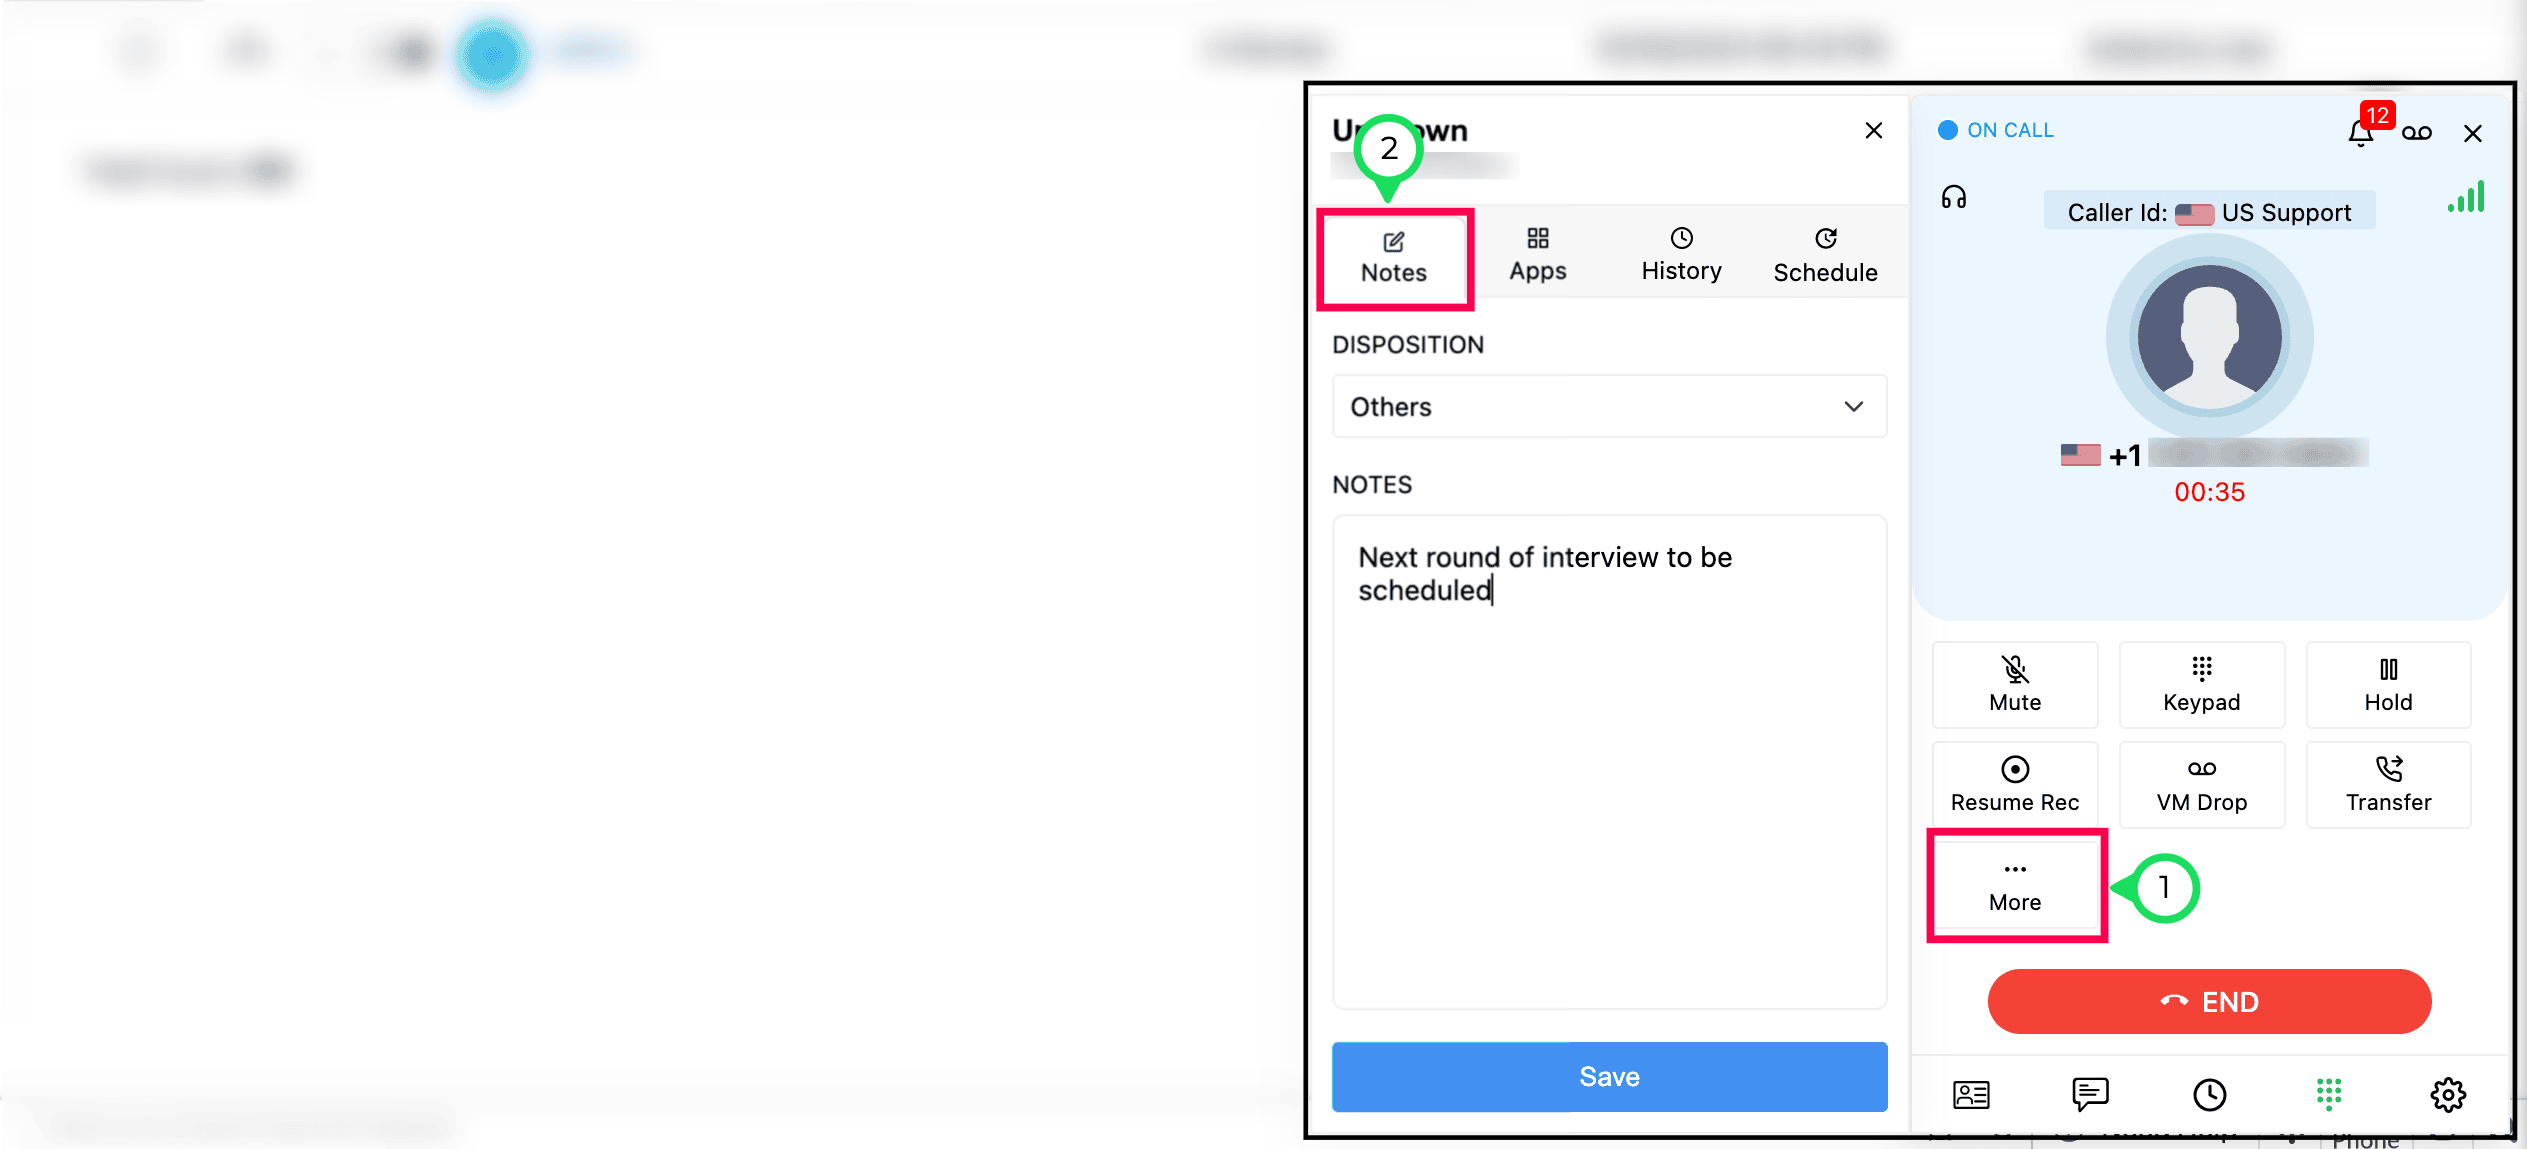Put the call on Hold

click(2388, 685)
